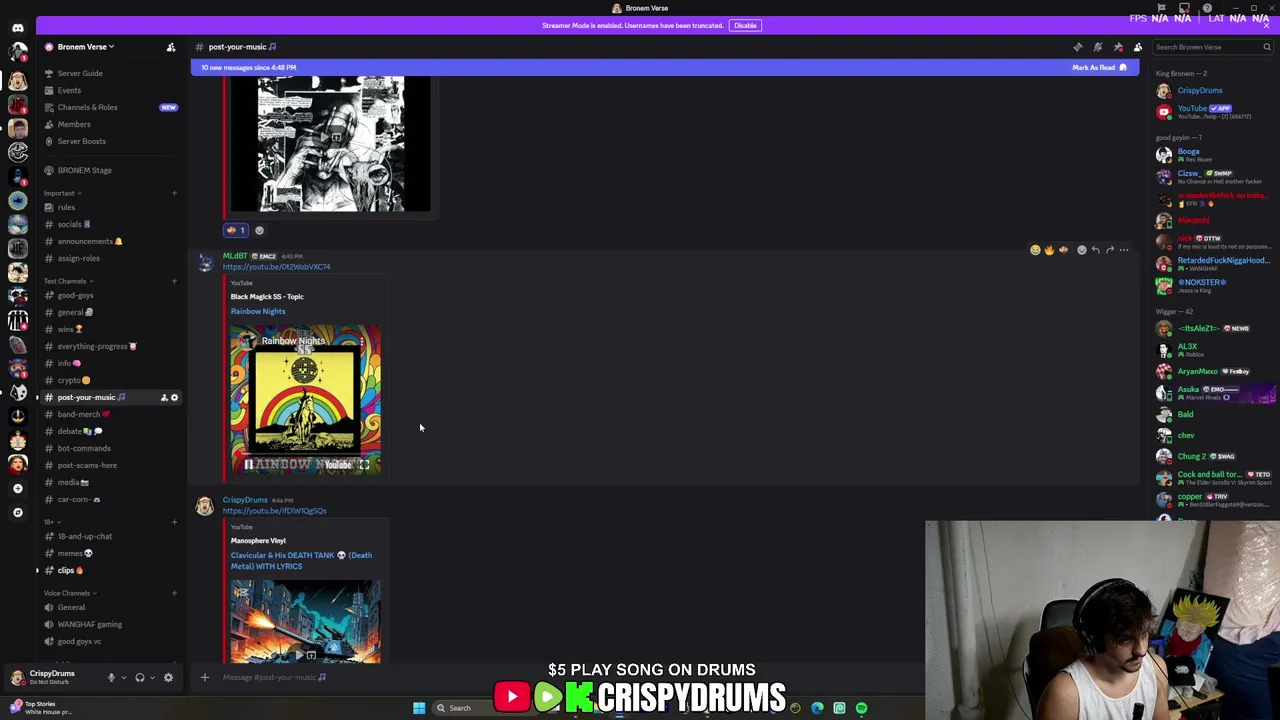
Task: Create channel plus in Text Channels
Action: tap(174, 281)
